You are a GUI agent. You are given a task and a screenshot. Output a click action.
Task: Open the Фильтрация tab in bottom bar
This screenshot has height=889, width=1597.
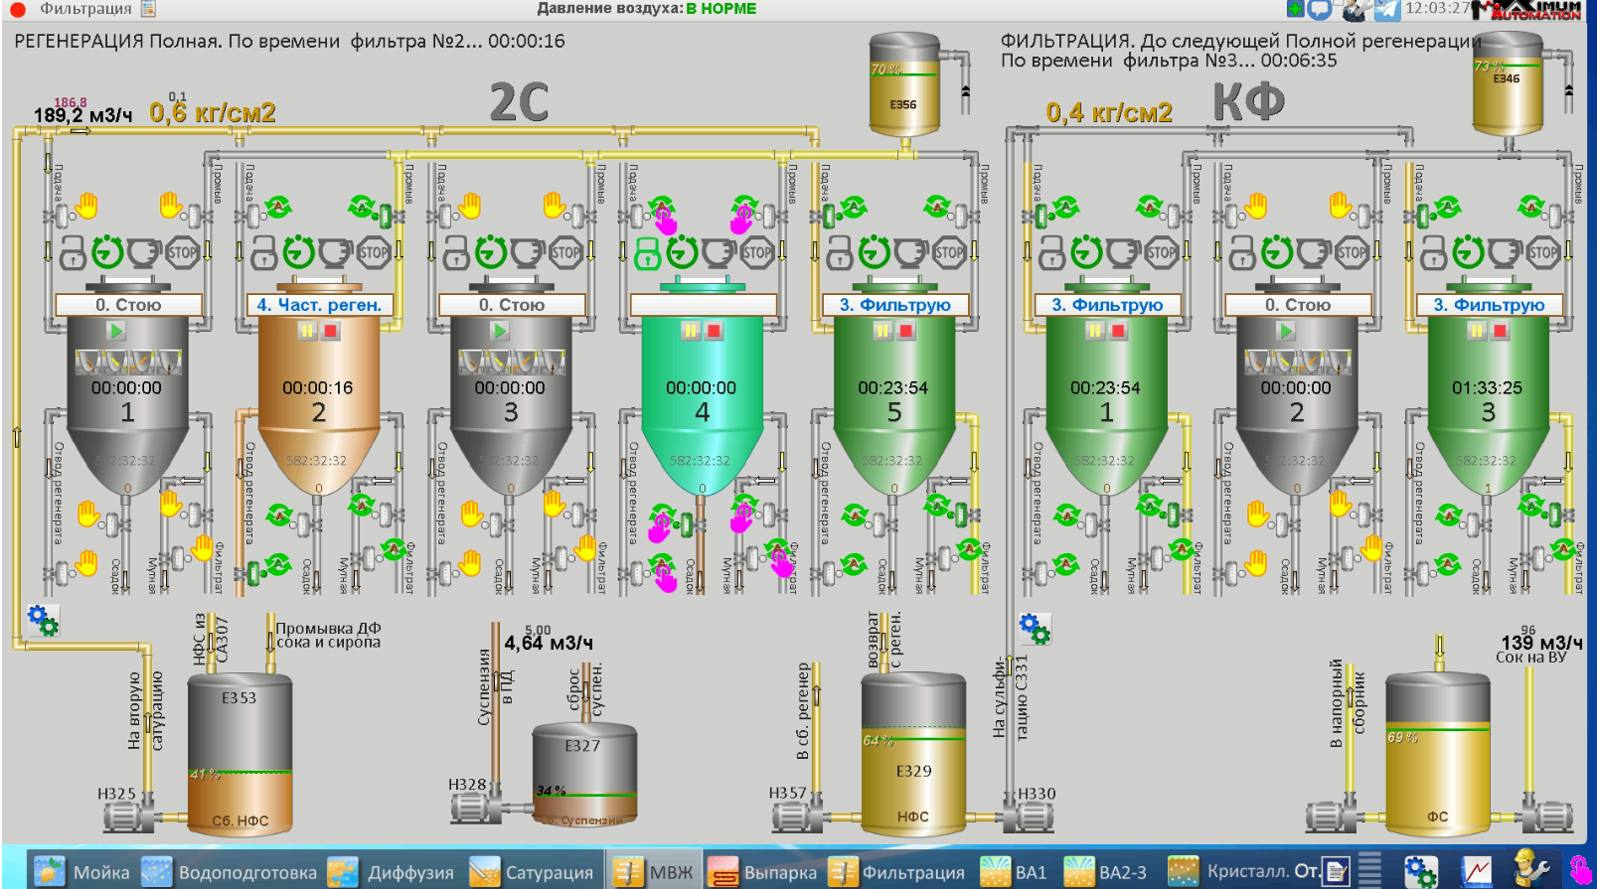pyautogui.click(x=897, y=872)
